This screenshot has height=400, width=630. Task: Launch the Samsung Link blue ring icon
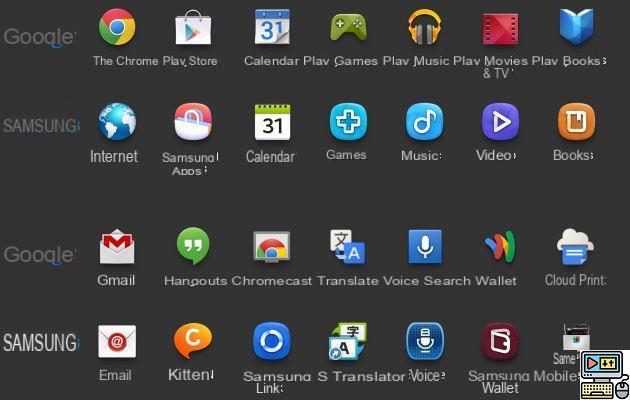[x=272, y=341]
